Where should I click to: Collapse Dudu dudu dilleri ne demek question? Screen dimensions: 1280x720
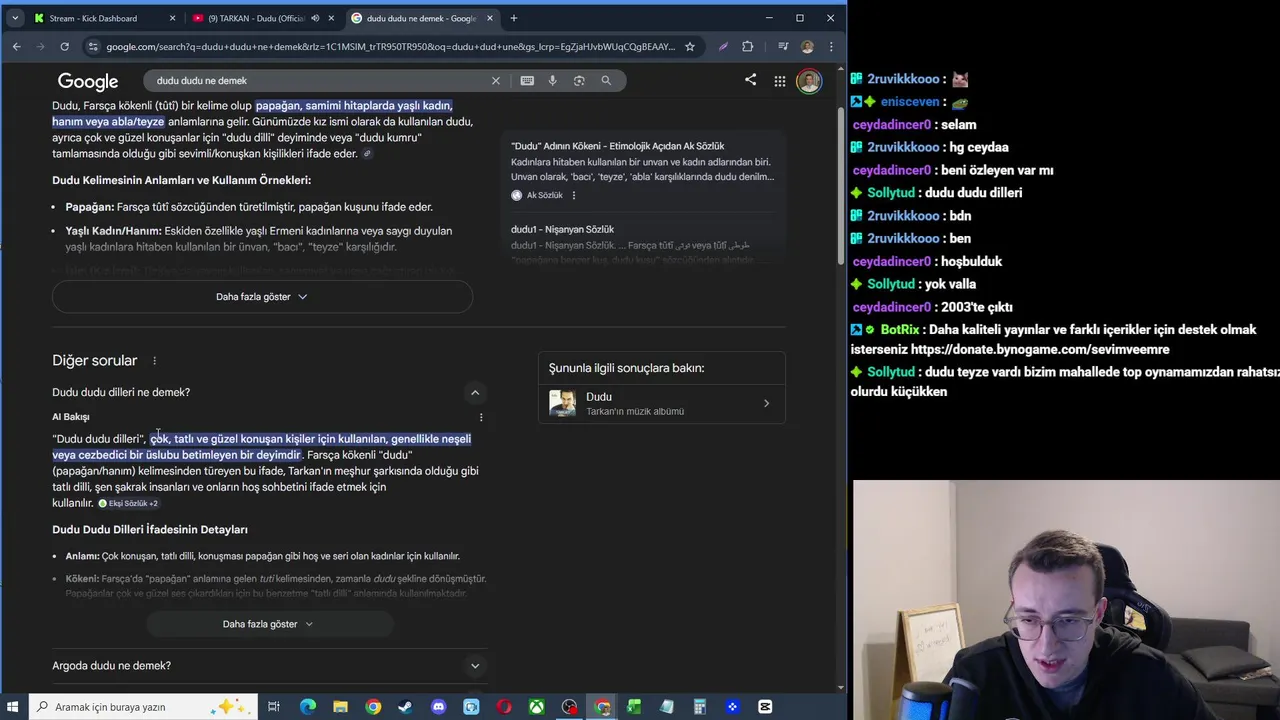[475, 392]
